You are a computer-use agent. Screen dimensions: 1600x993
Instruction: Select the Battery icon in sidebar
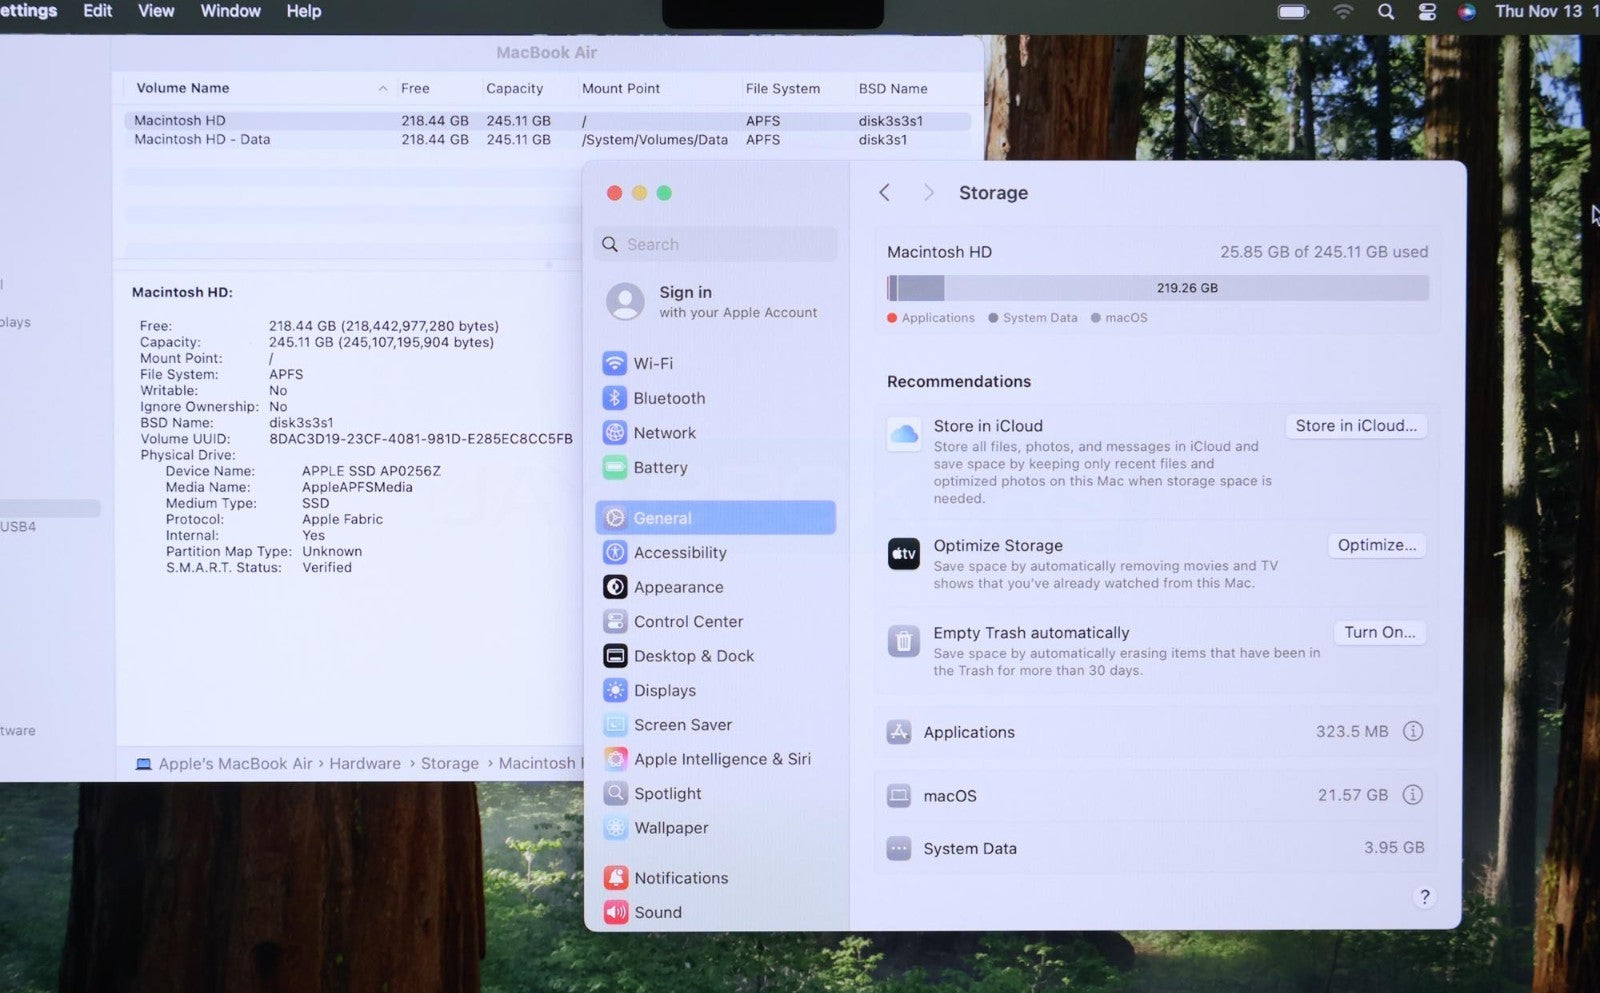[x=615, y=467]
